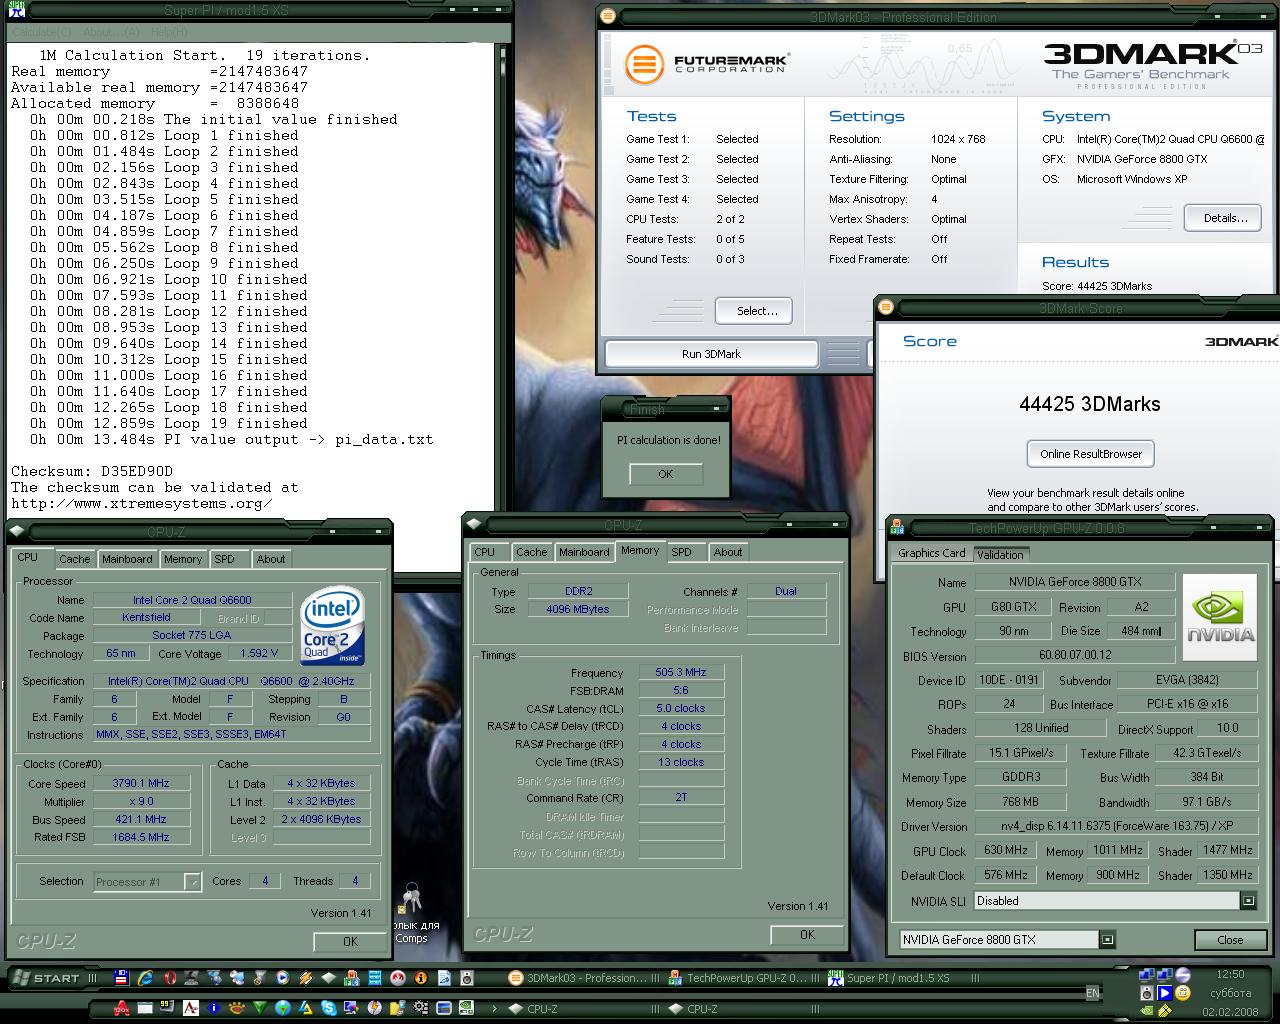This screenshot has height=1024, width=1280.
Task: Open the GPU selector dropdown in GPU-Z
Action: click(1107, 939)
